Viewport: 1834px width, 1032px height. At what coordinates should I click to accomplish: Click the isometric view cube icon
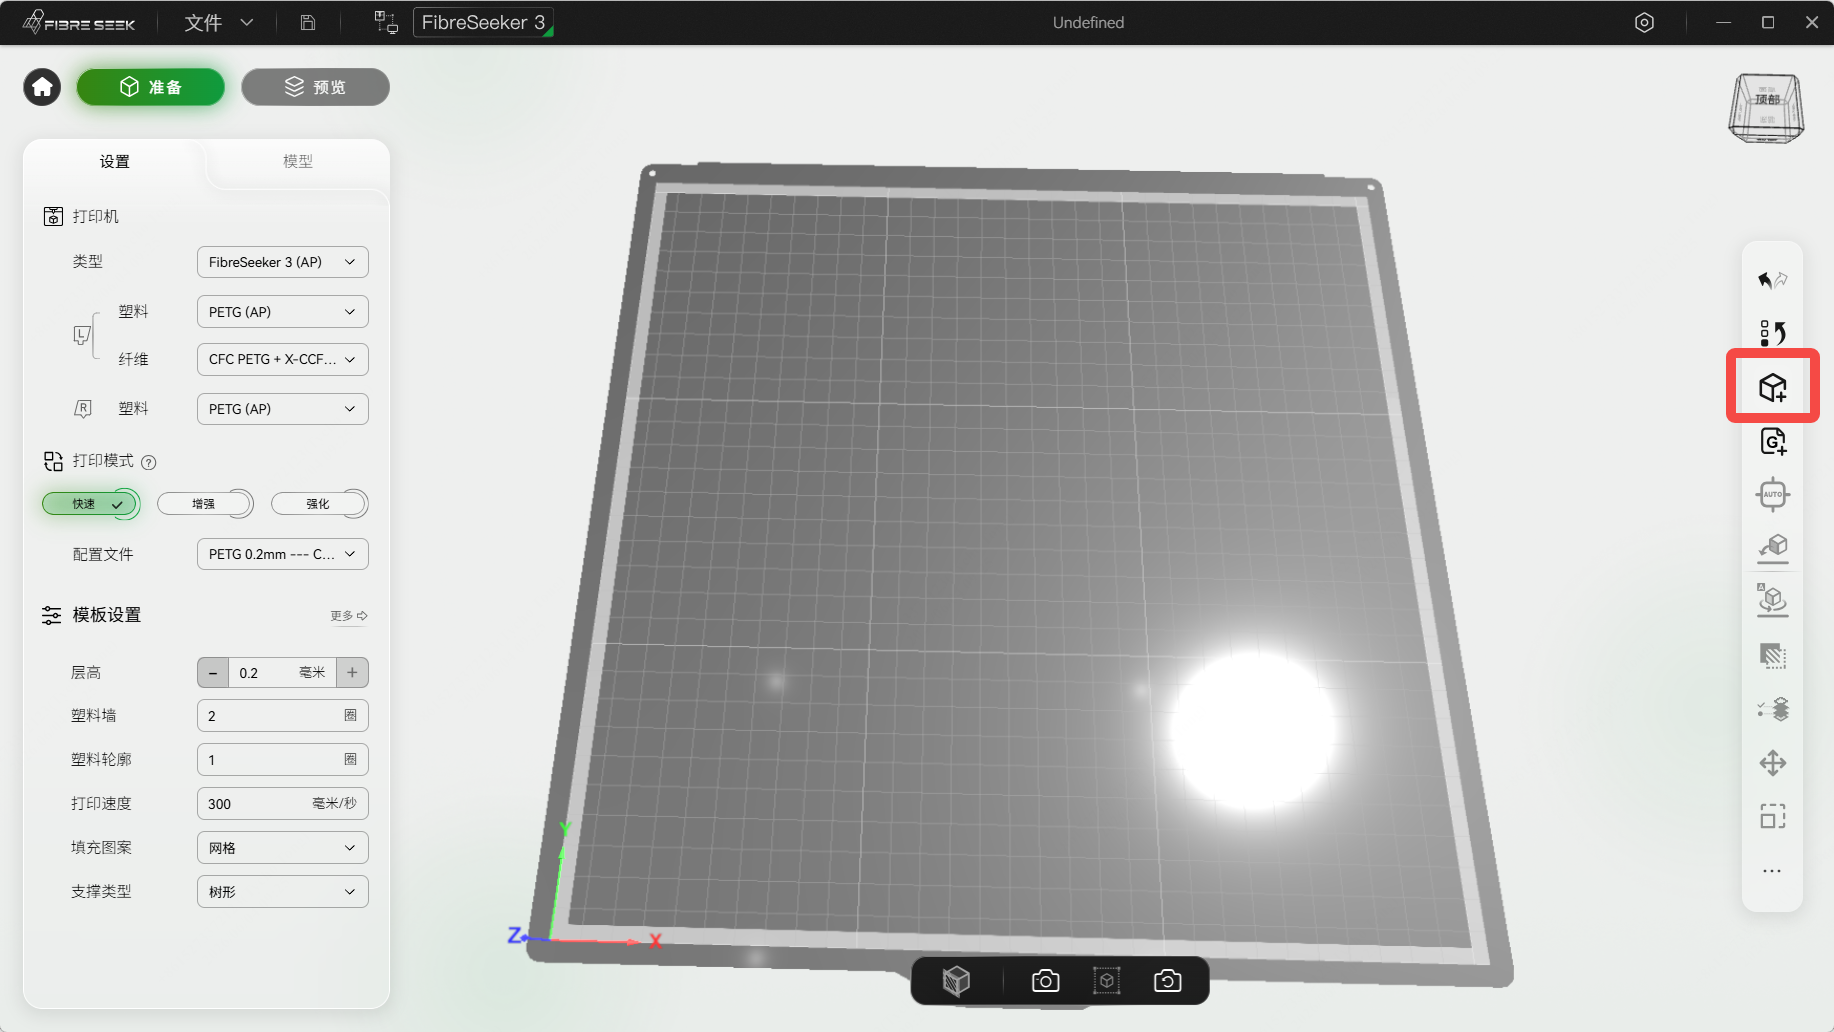(x=956, y=981)
